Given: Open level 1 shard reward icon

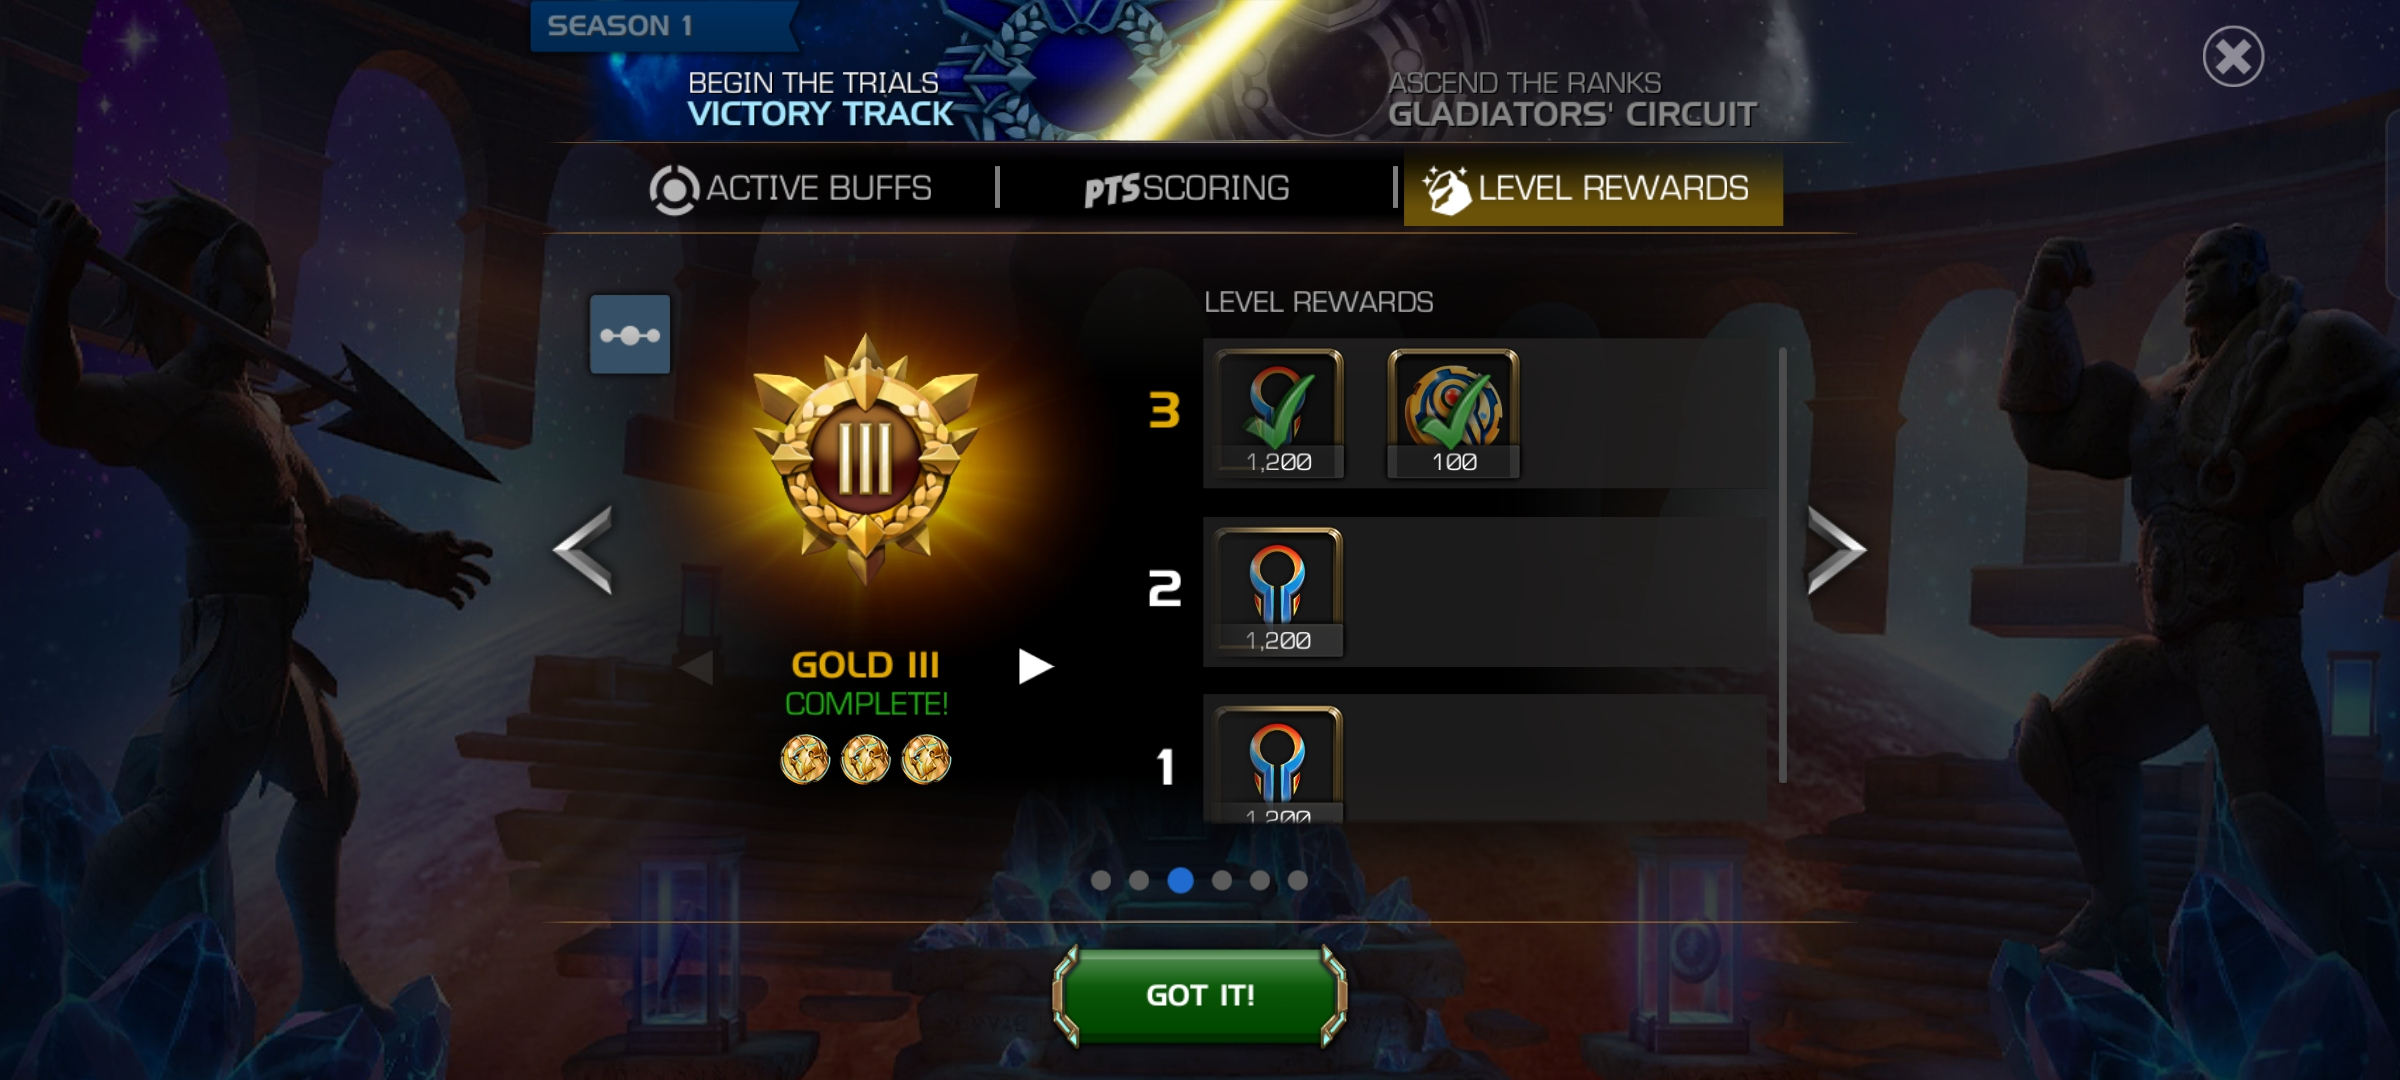Looking at the screenshot, I should pos(1278,764).
